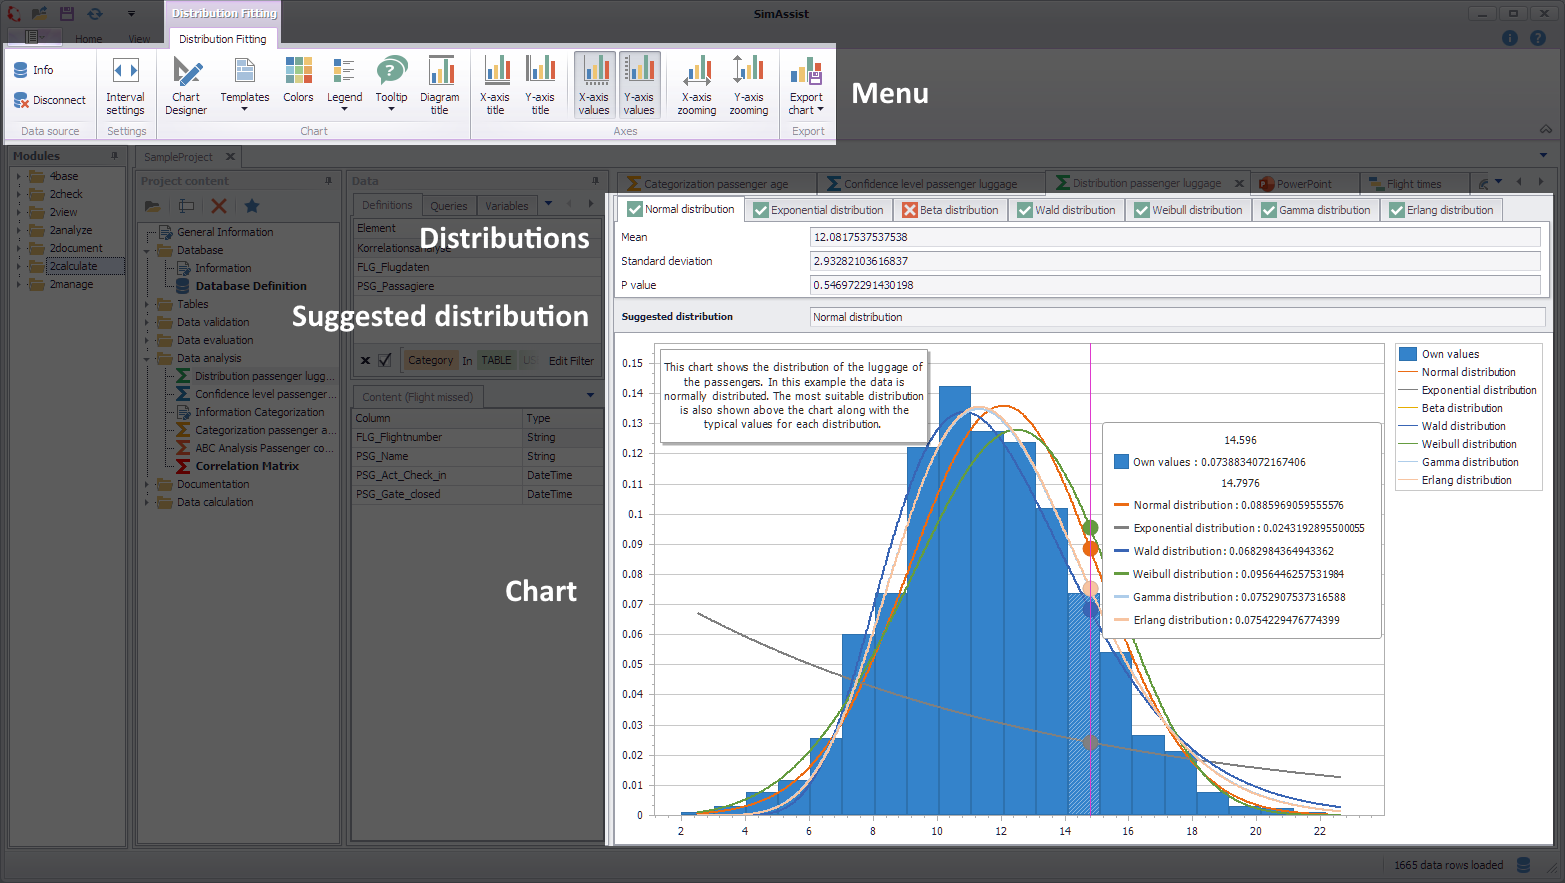Screen dimensions: 1565x883
Task: Open the help question mark icon
Action: point(1538,38)
